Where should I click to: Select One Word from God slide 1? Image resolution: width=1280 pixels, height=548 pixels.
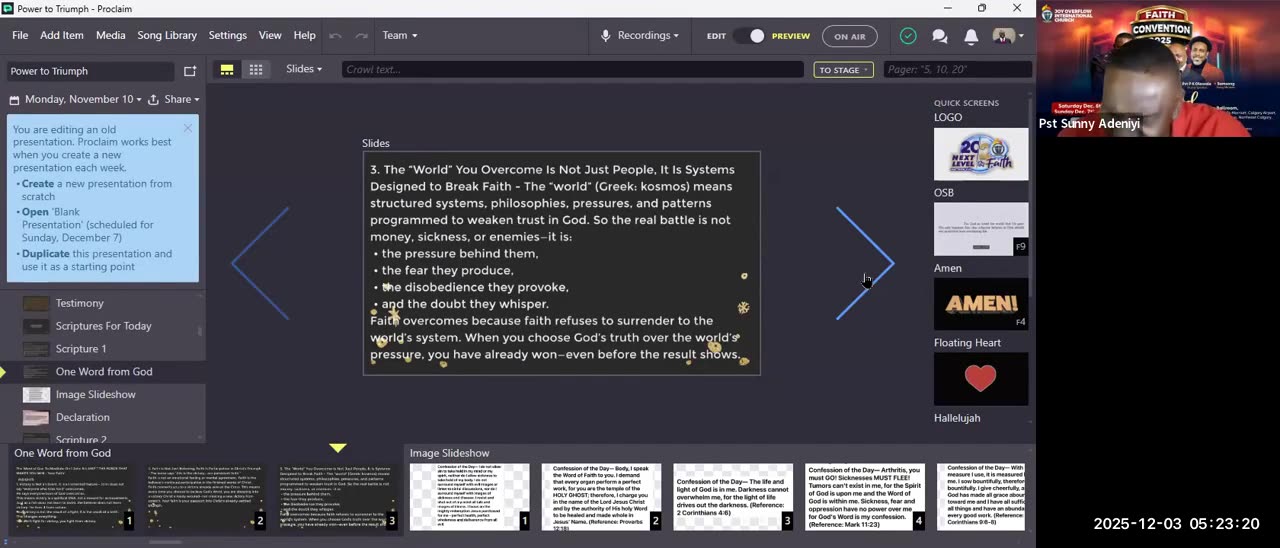(x=73, y=496)
